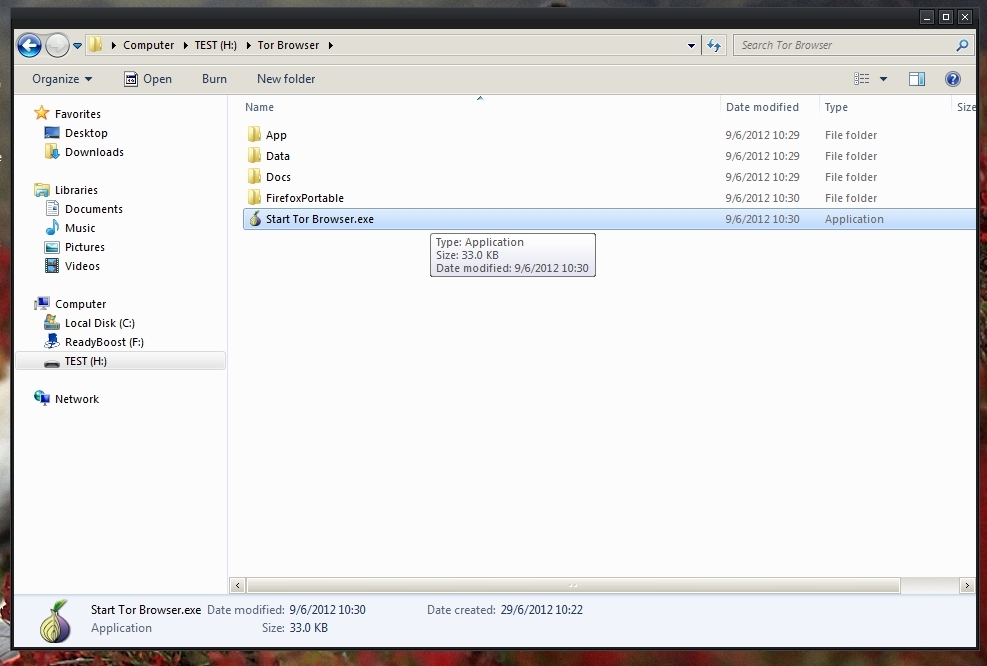The image size is (987, 666).
Task: Open the Documents library
Action: pos(93,209)
